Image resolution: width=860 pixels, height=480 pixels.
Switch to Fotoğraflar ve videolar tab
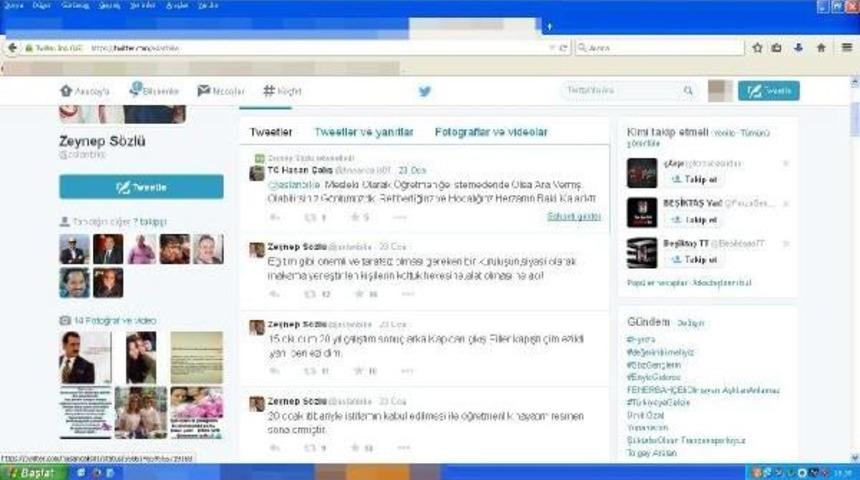(491, 132)
